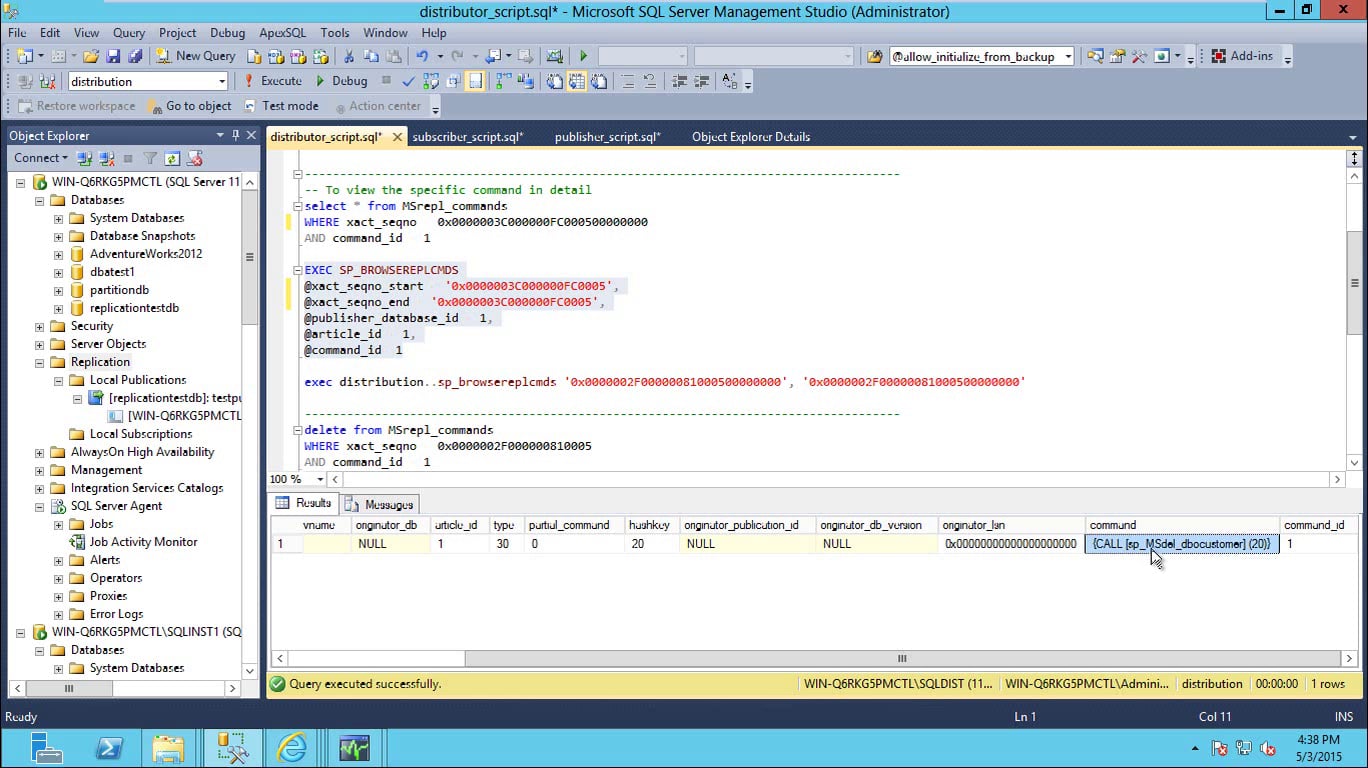
Task: Select Job Activity Monitor in the tree
Action: pos(143,542)
